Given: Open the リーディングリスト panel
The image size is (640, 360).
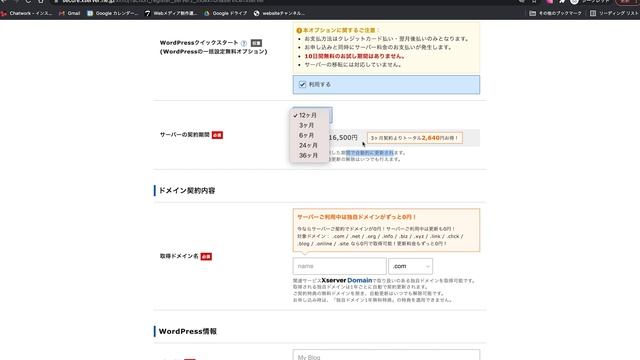Looking at the screenshot, I should (x=614, y=13).
